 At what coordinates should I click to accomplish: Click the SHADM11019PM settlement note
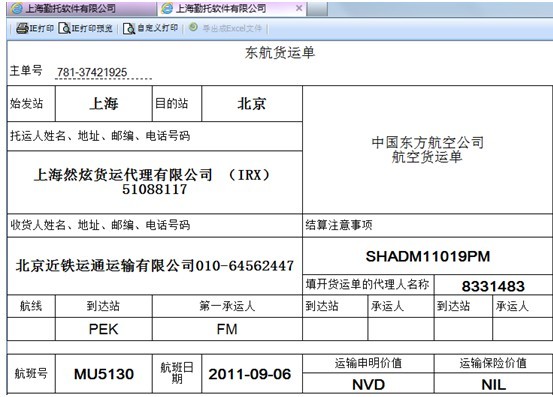pyautogui.click(x=428, y=256)
